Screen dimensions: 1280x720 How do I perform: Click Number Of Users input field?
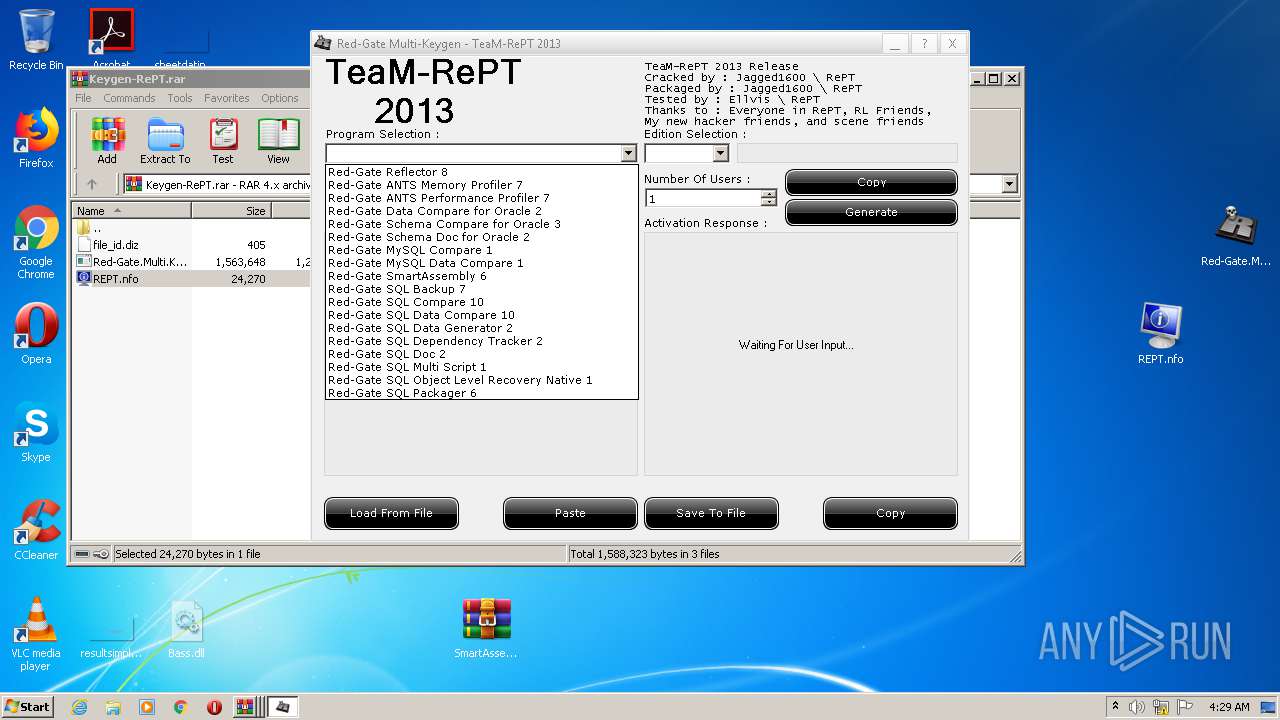pyautogui.click(x=703, y=198)
